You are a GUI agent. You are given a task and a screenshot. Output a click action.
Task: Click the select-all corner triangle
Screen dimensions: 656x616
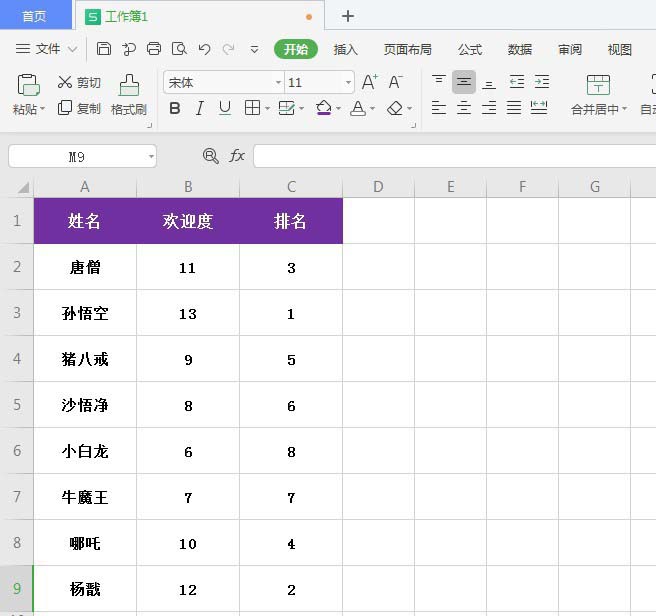click(x=23, y=187)
